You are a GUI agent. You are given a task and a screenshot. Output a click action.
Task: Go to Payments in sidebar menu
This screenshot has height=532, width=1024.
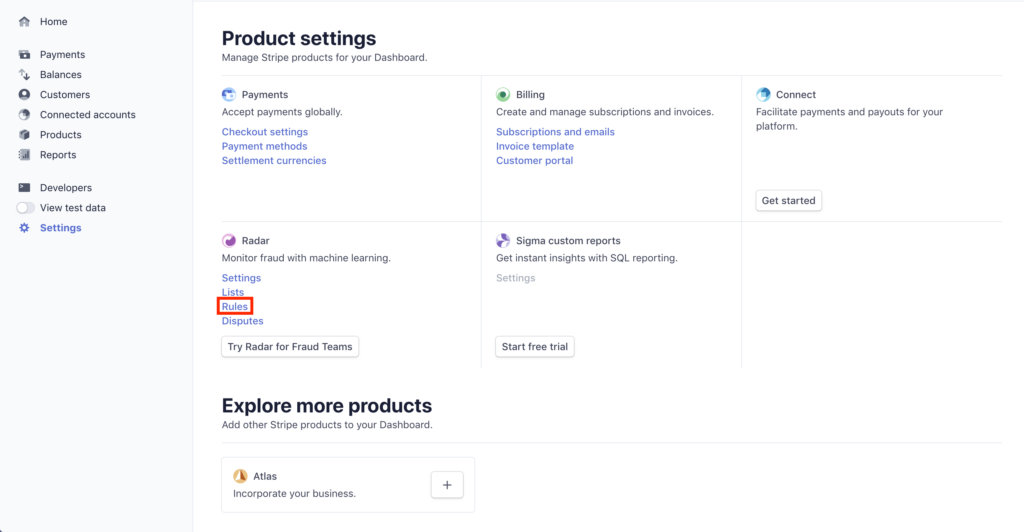62,55
